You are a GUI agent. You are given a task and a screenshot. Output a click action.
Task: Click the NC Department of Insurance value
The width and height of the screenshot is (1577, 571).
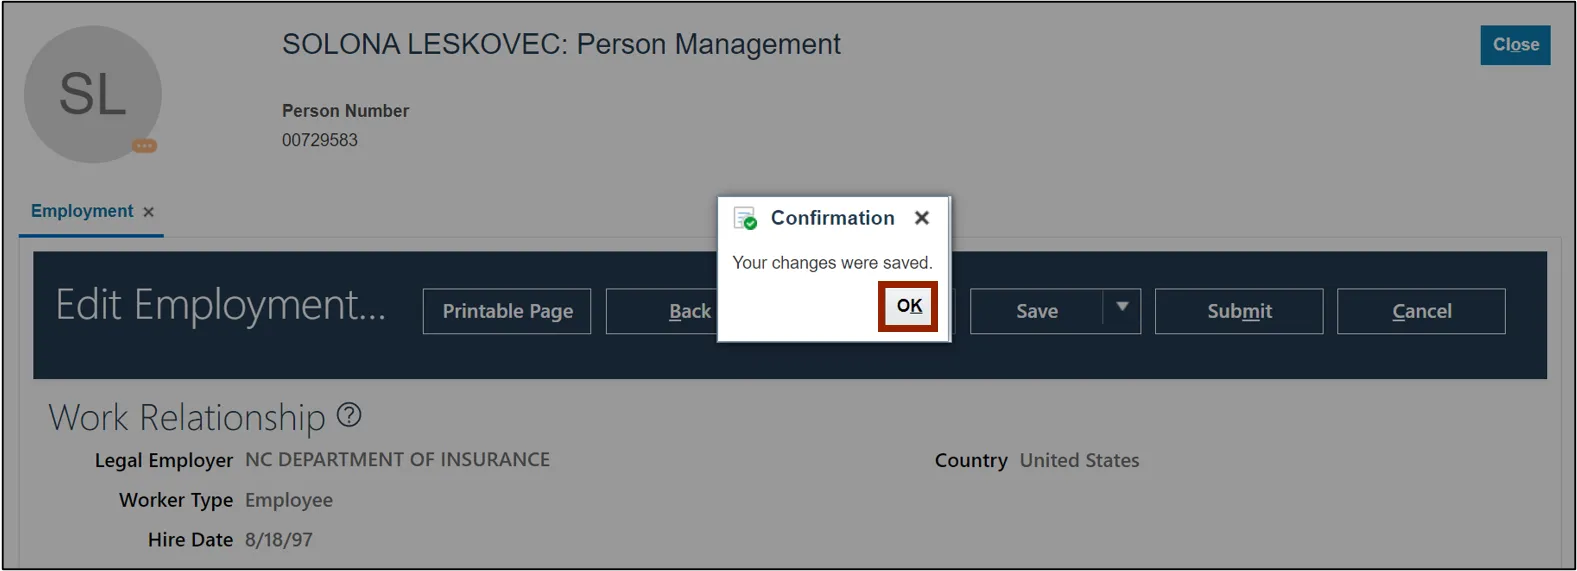[x=397, y=460]
